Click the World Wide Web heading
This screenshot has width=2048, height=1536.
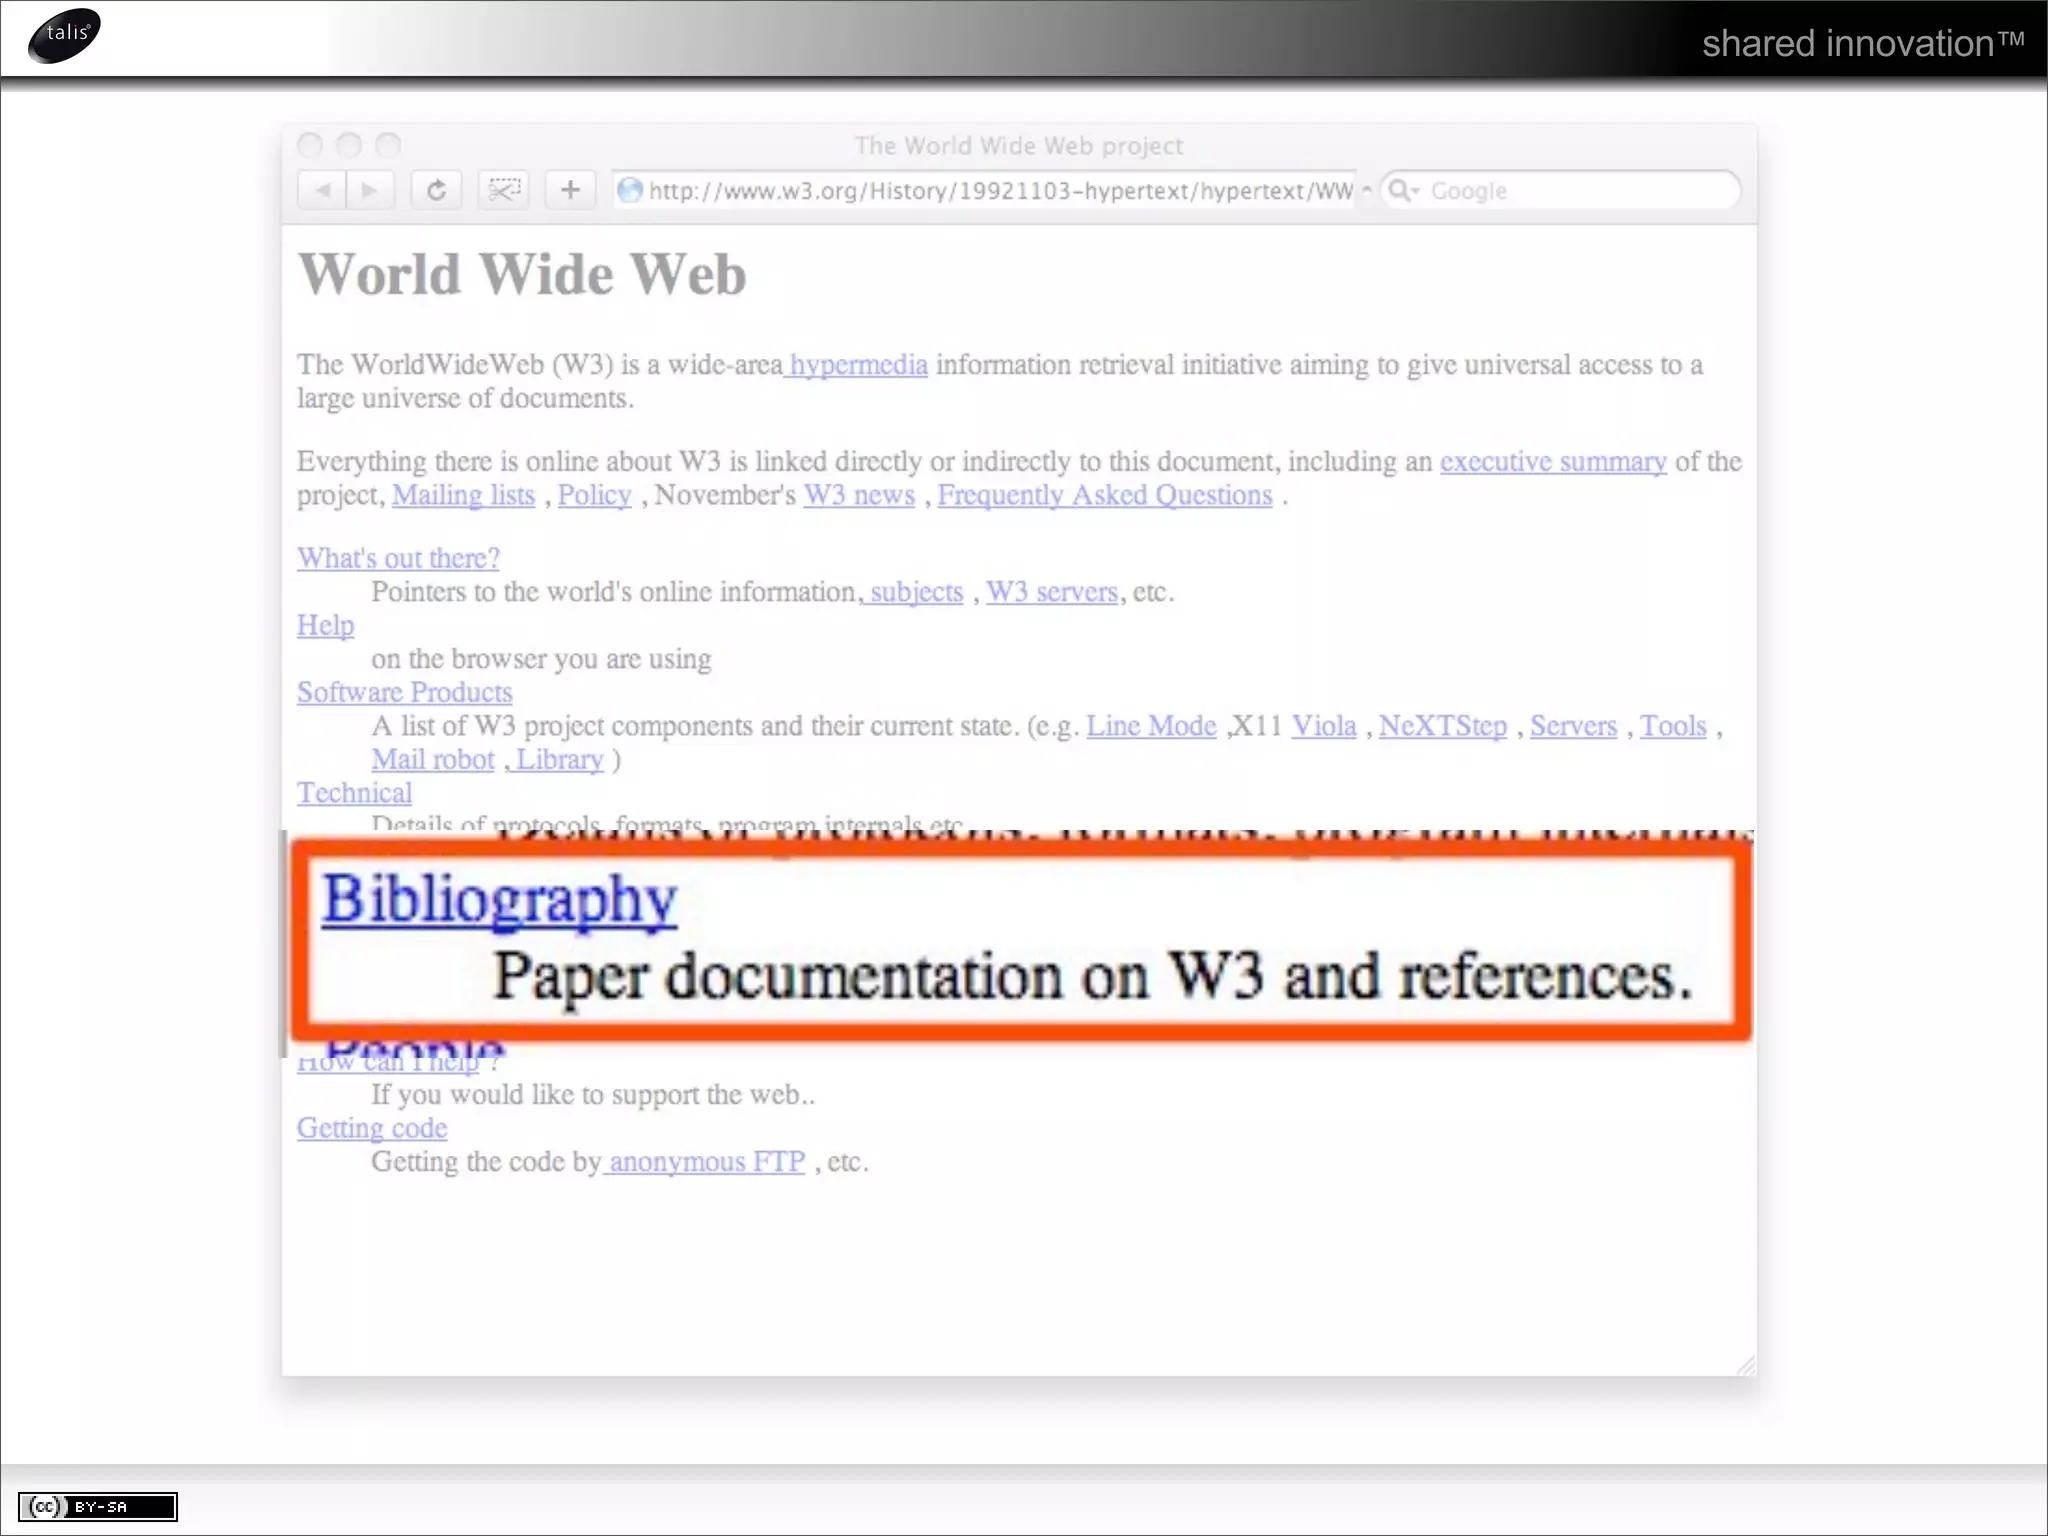(522, 274)
